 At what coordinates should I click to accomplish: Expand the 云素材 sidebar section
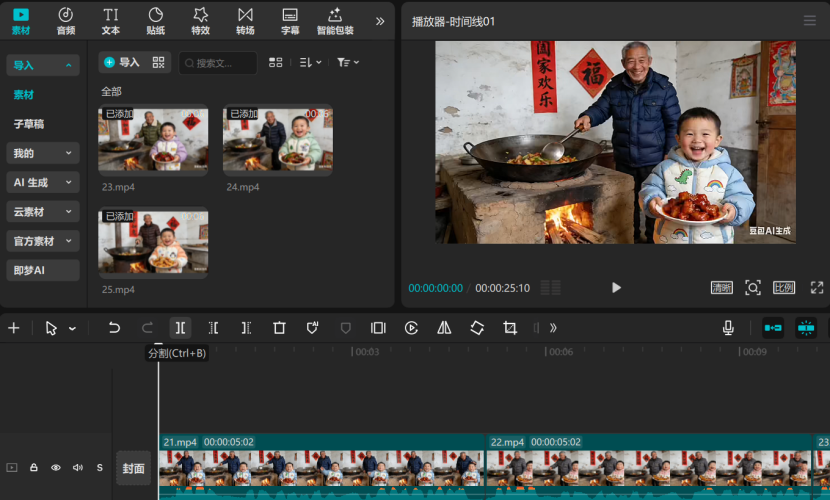pyautogui.click(x=42, y=212)
